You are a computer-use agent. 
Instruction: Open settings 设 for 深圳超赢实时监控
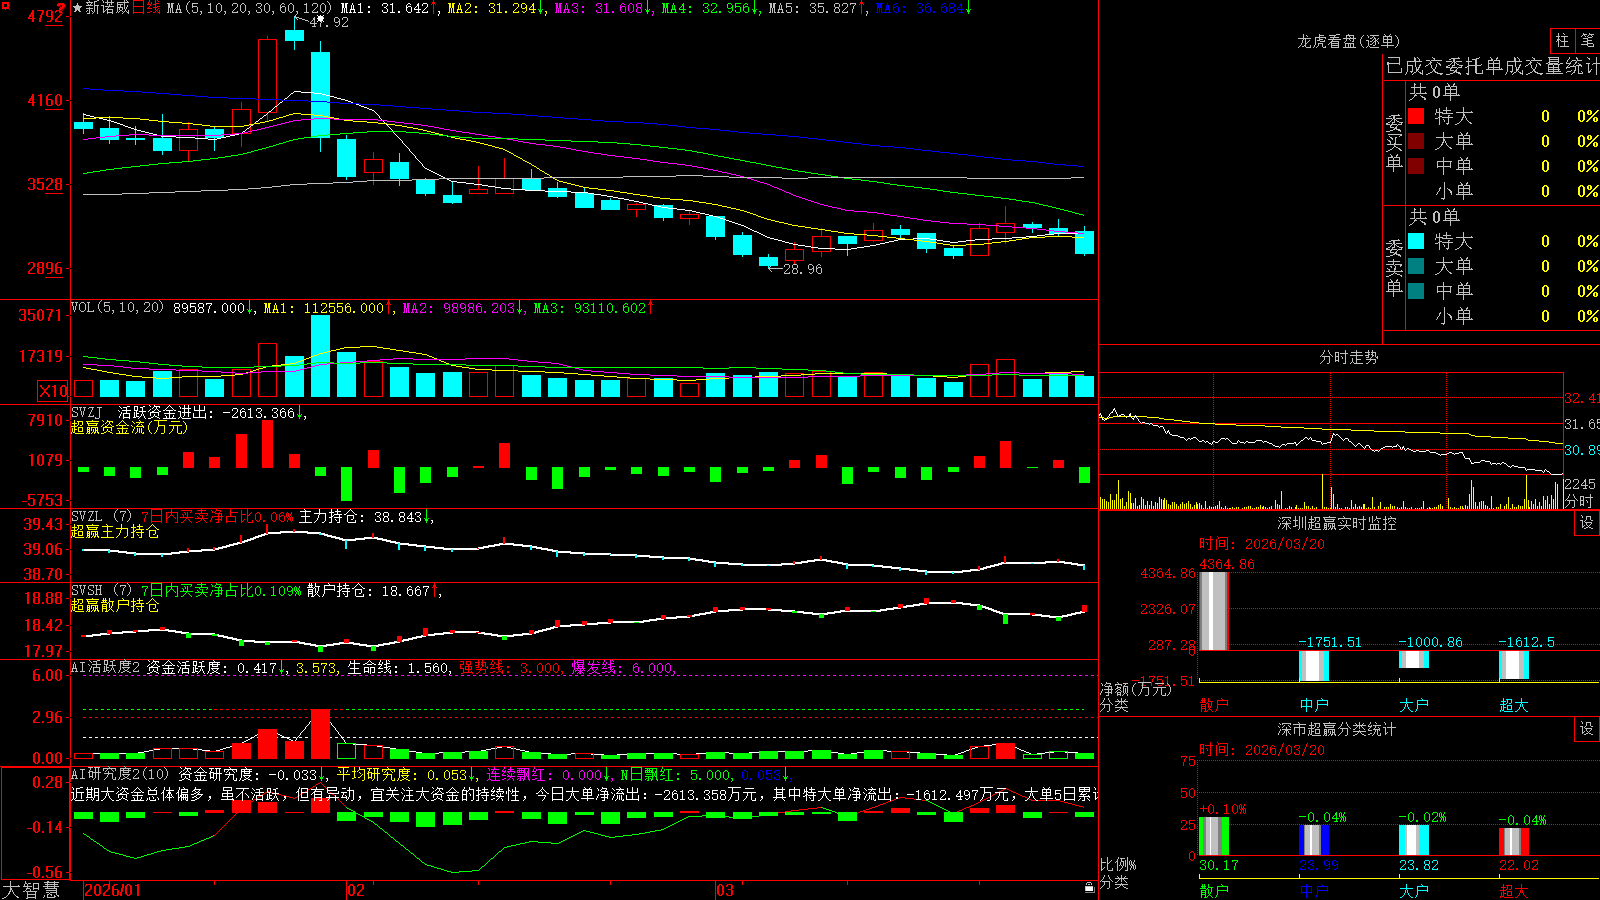tap(1587, 523)
